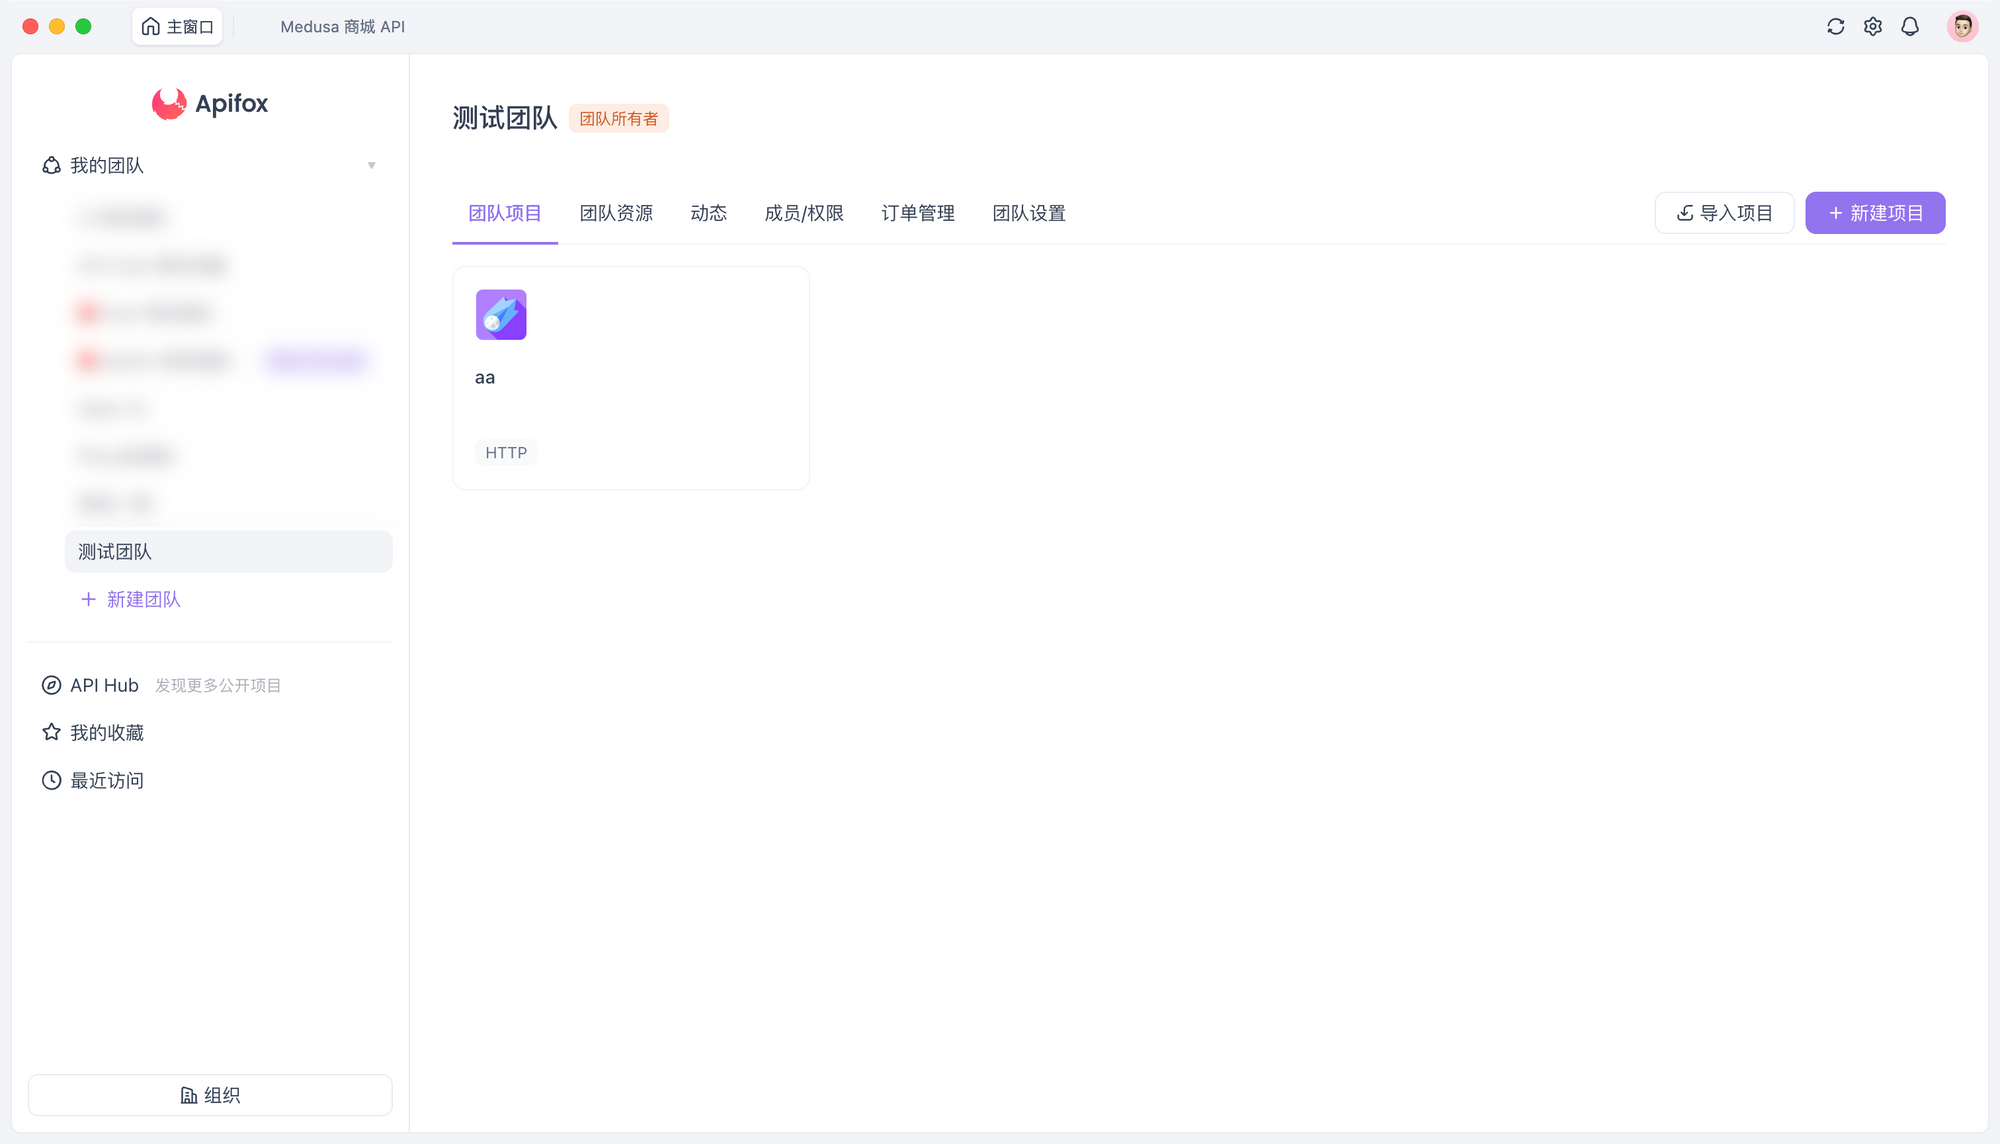Open settings via the gear icon

click(1873, 27)
